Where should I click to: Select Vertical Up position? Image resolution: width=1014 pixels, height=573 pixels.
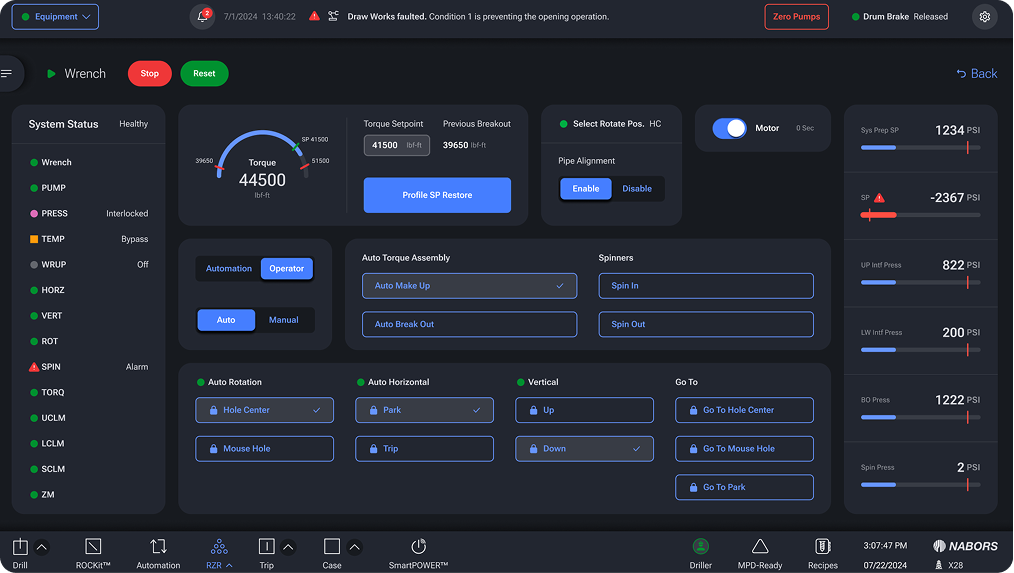(584, 410)
